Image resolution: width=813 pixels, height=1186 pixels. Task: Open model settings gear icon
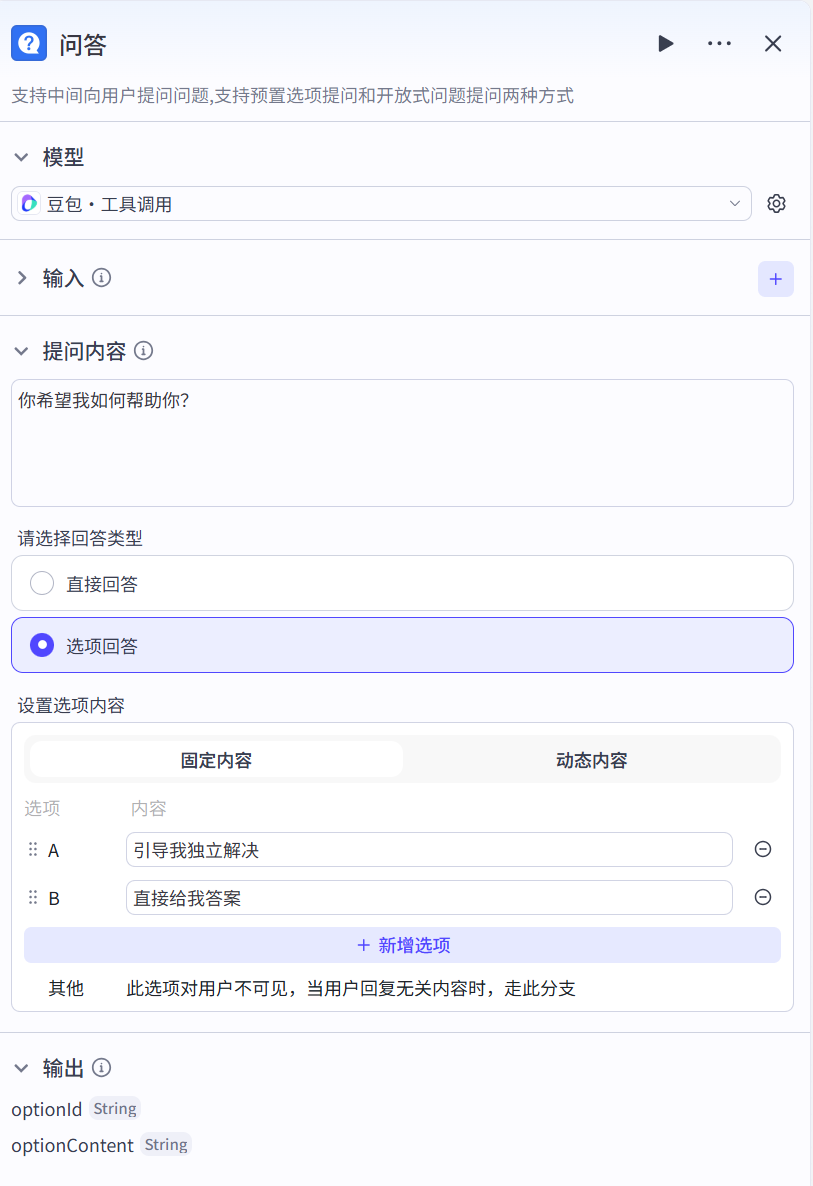(x=776, y=204)
